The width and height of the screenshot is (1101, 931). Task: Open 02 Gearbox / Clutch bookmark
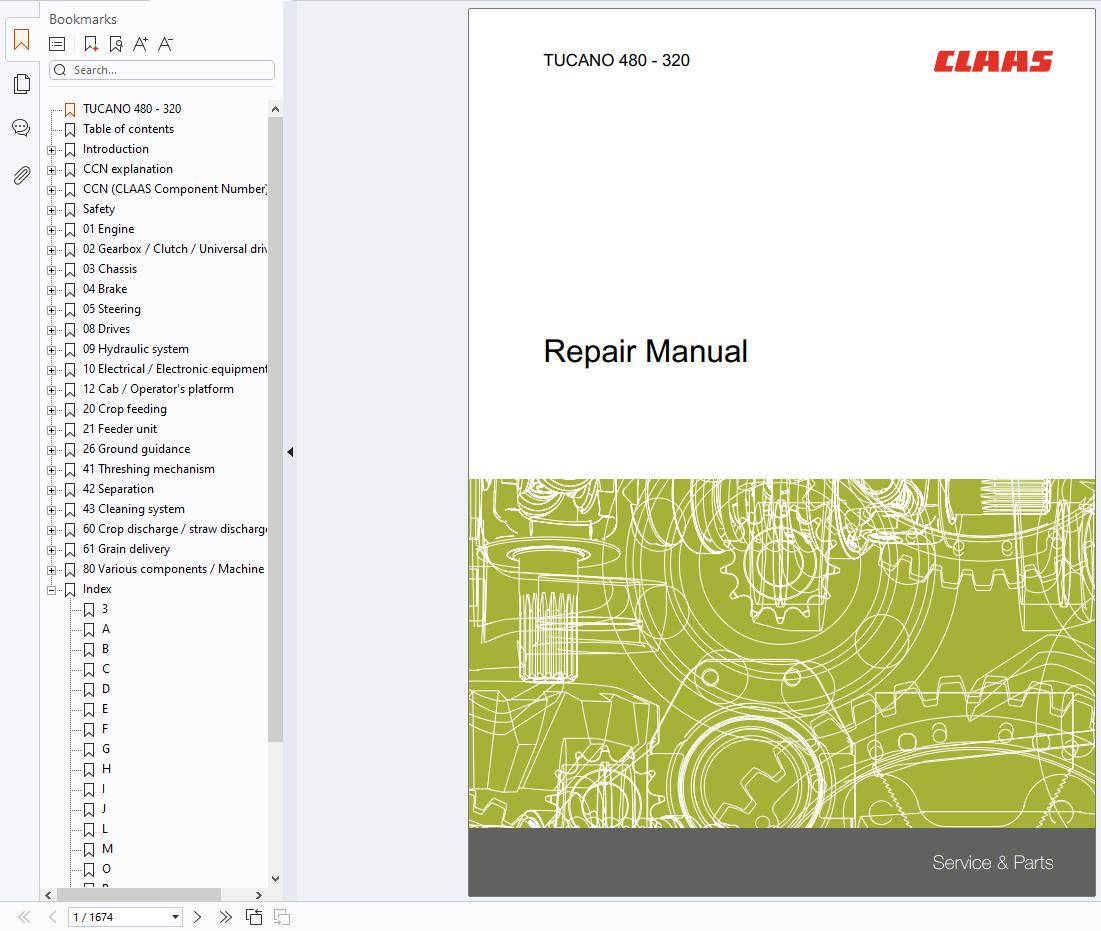[175, 249]
